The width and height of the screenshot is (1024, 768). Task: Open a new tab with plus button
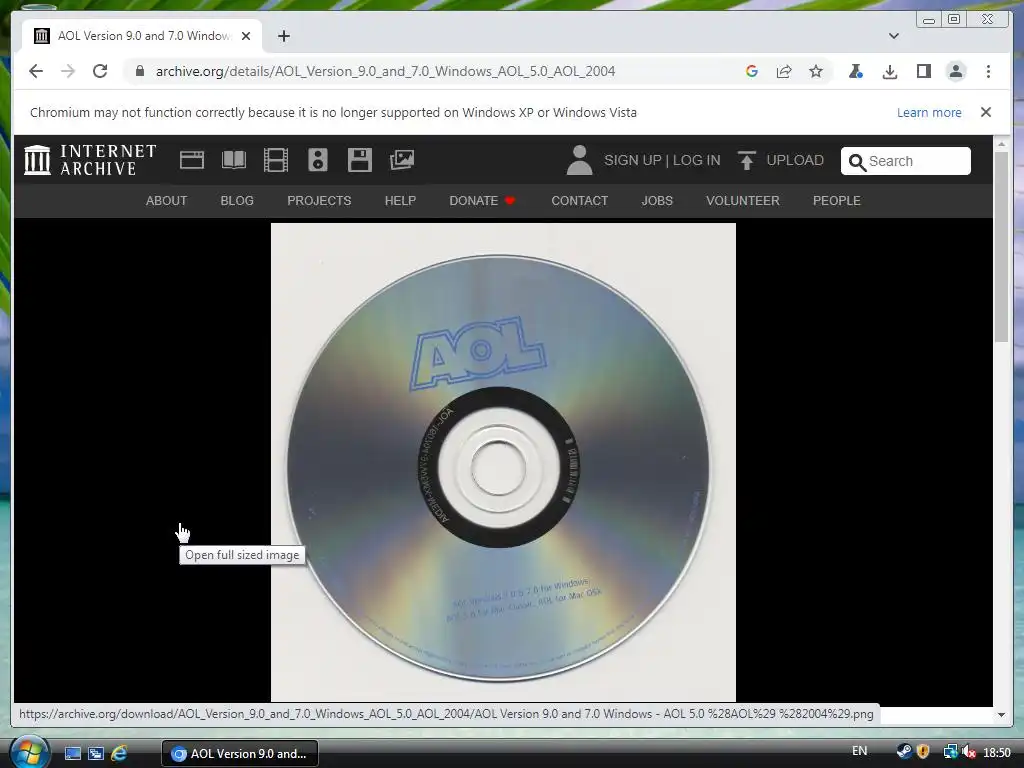click(x=283, y=36)
